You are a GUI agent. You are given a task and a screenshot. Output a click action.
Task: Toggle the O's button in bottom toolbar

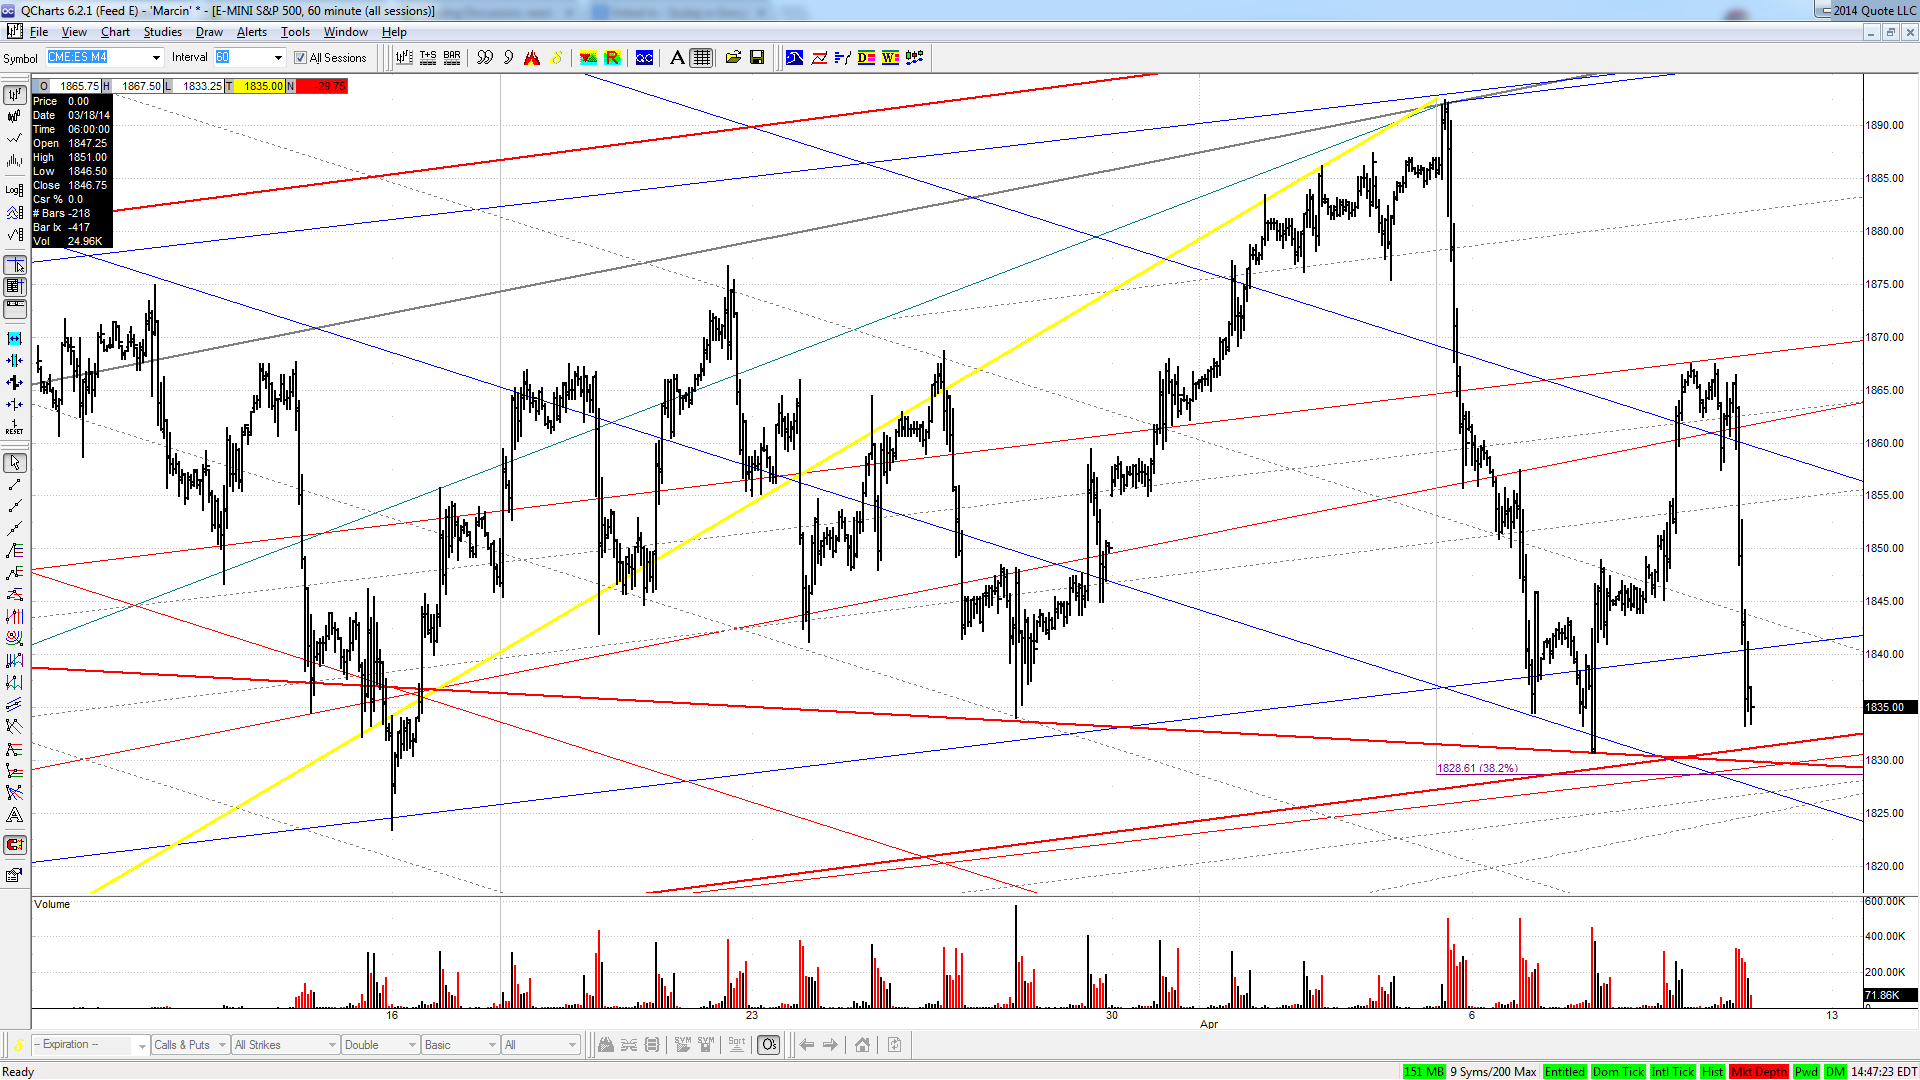click(769, 1045)
